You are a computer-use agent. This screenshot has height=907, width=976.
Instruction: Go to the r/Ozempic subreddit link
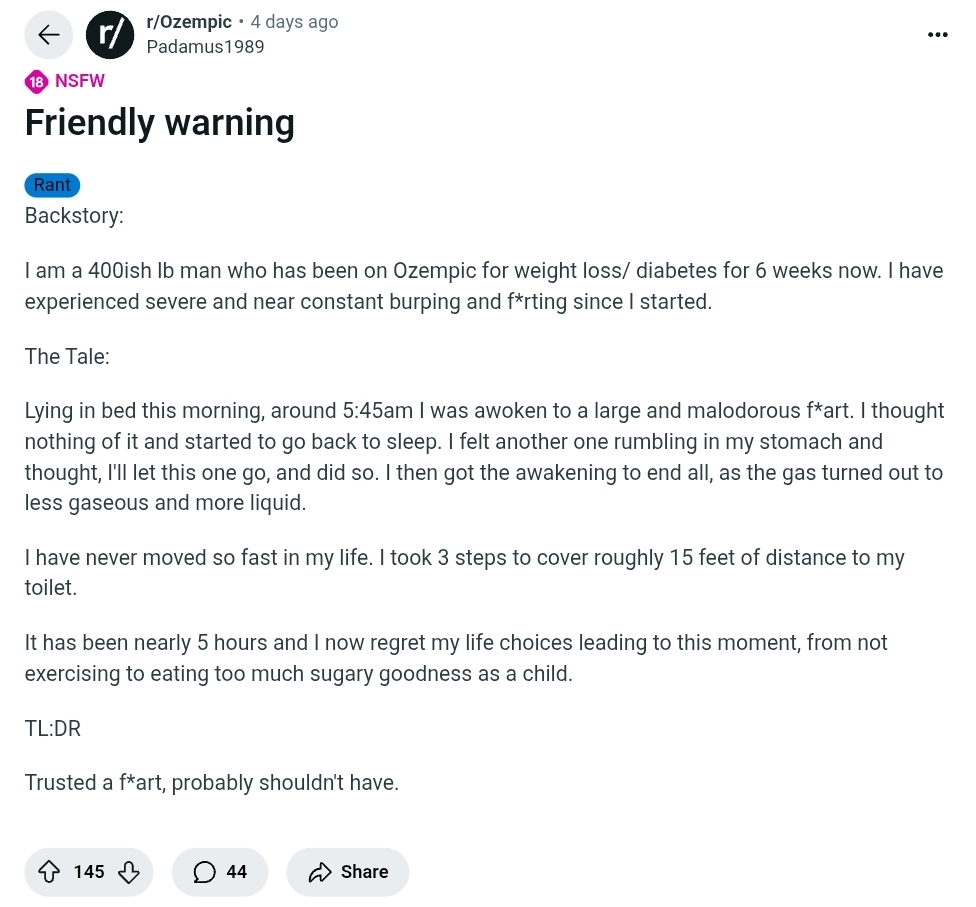[x=189, y=22]
